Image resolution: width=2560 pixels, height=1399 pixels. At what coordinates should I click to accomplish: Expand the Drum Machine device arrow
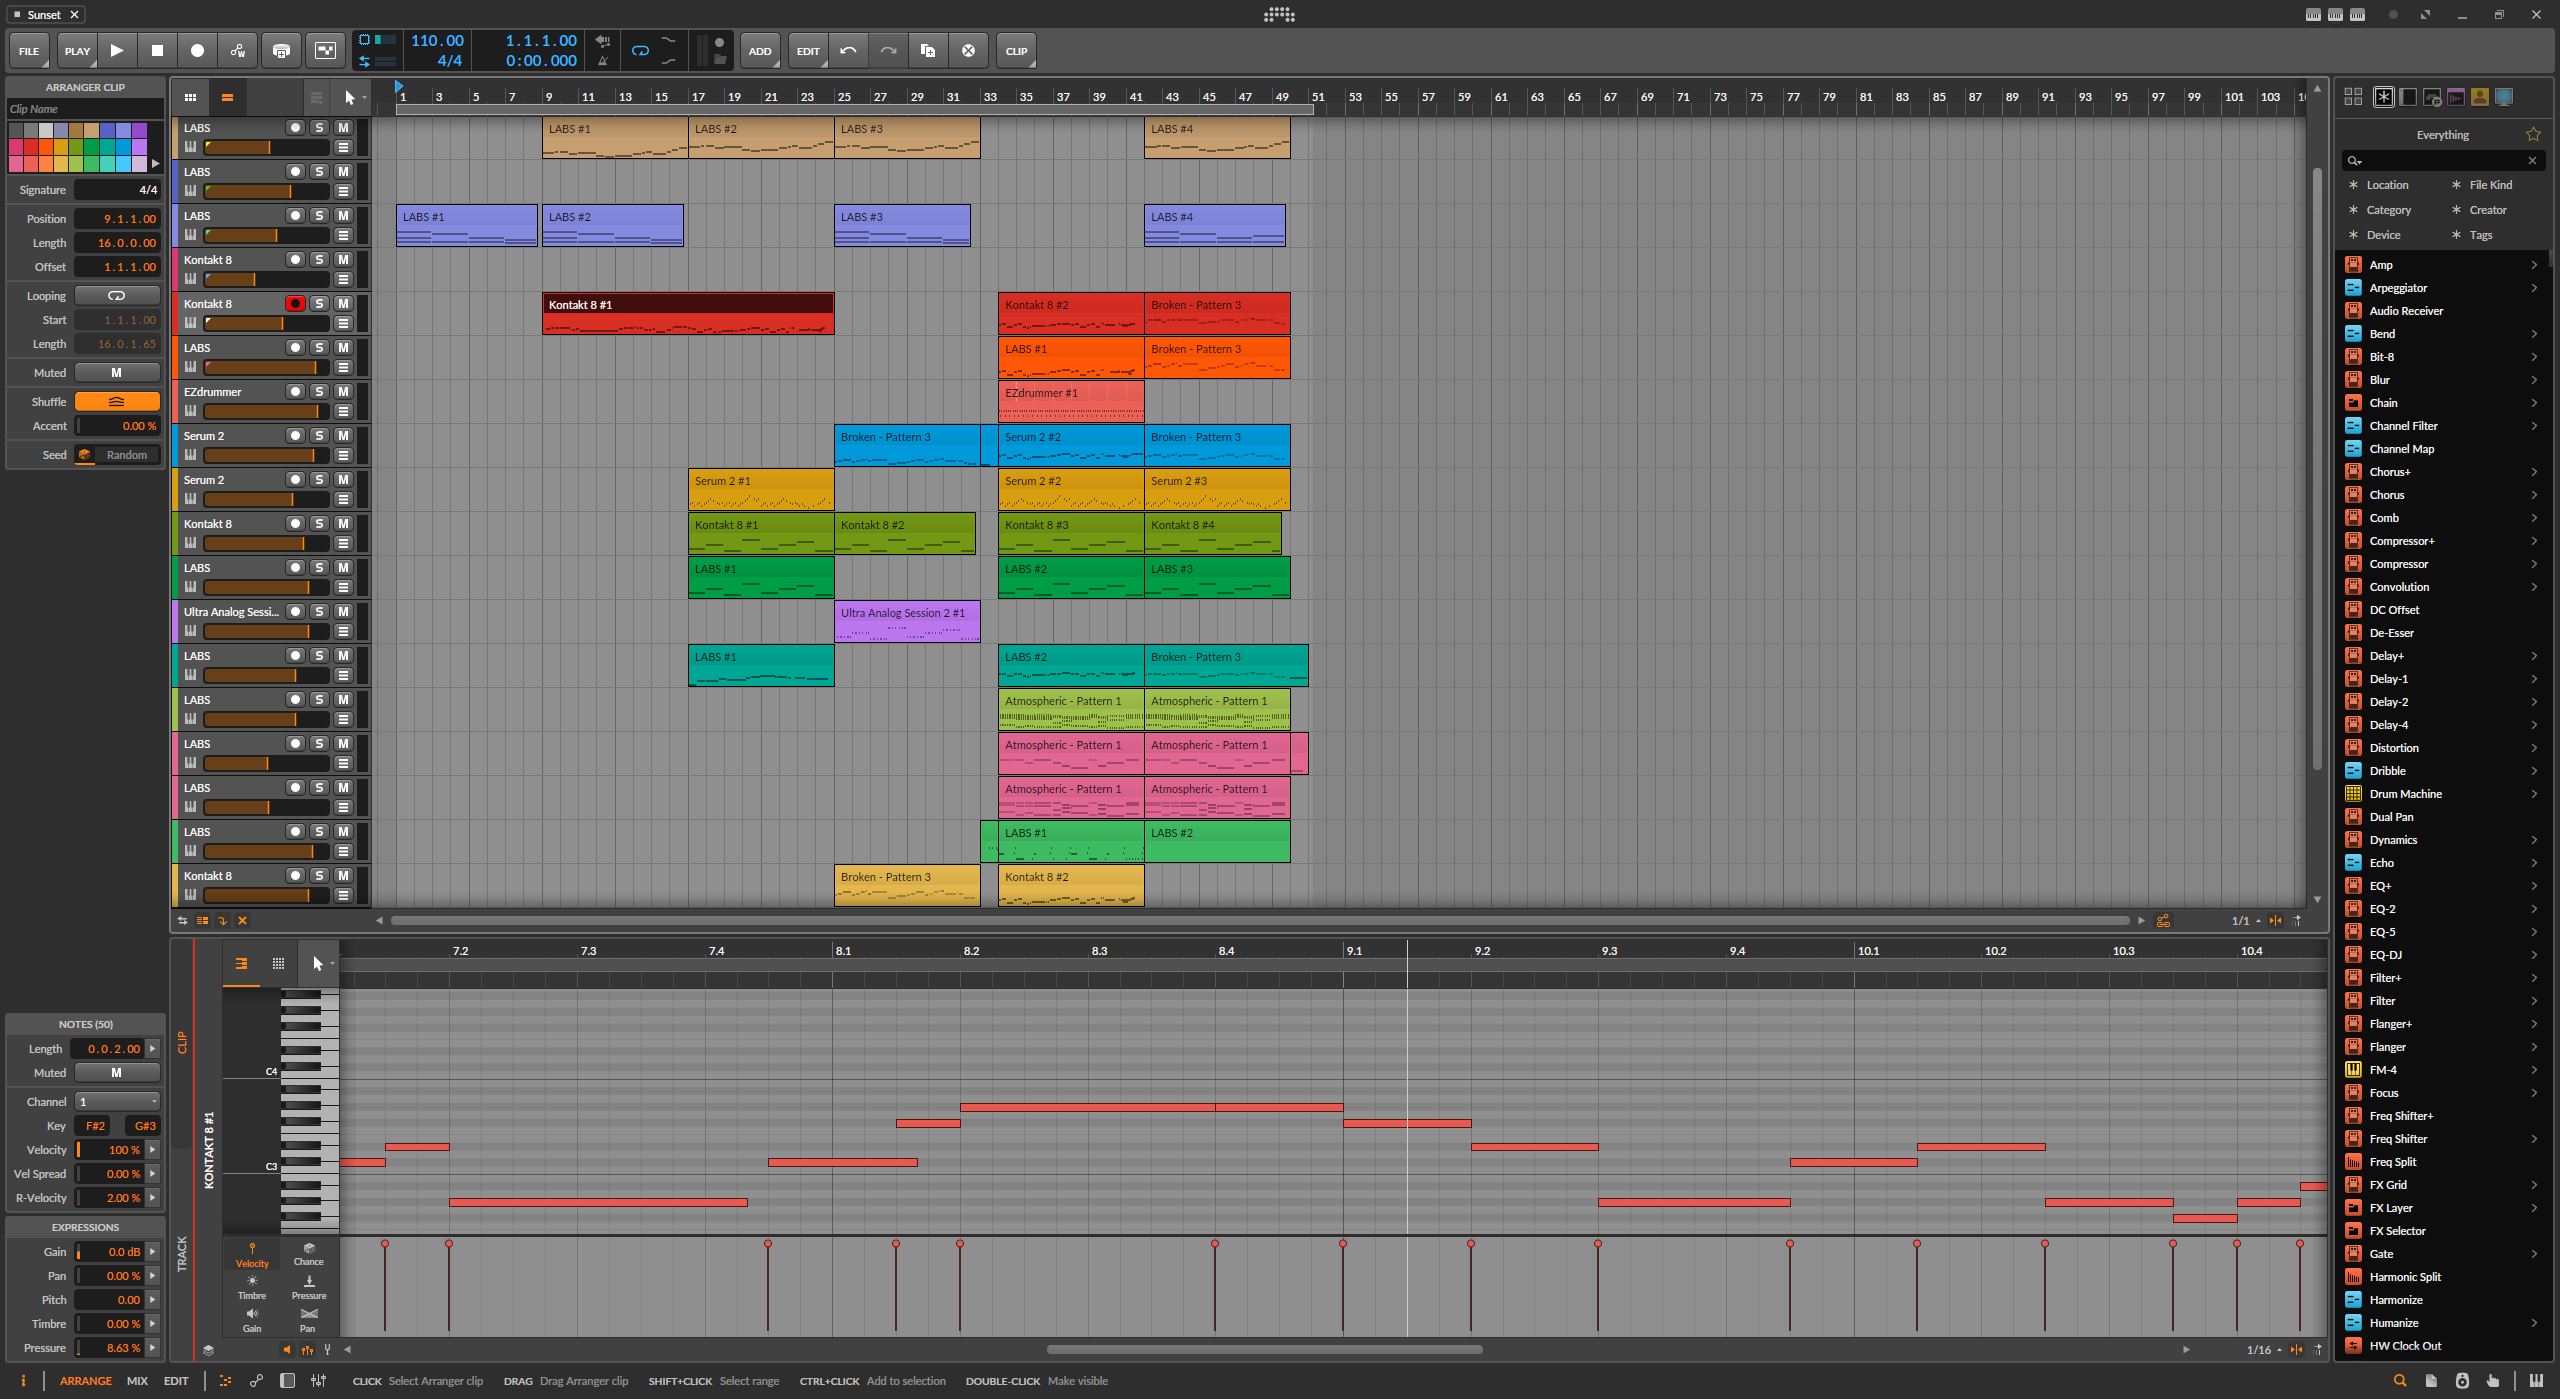(2534, 794)
